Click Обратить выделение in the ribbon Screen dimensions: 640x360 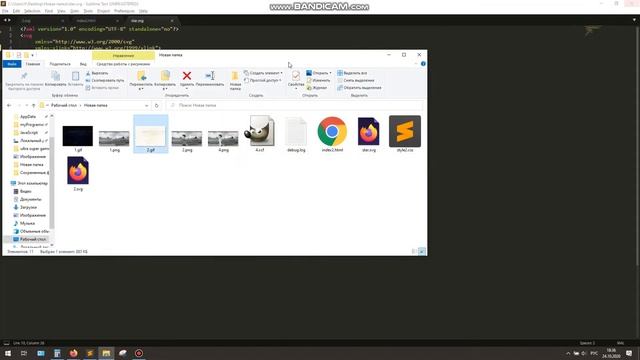point(359,88)
